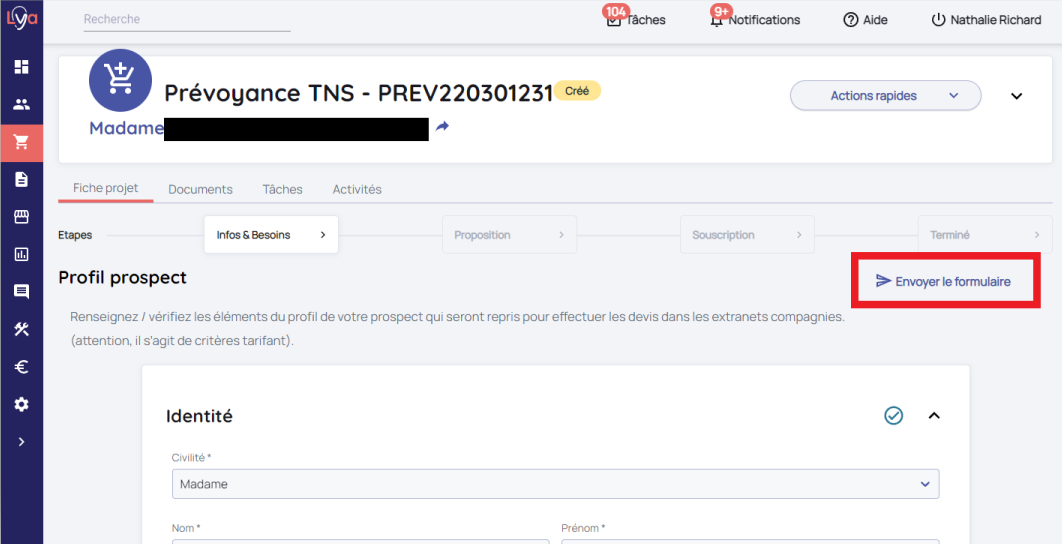Click the tools wrench icon in sidebar
Viewport: 1062px width, 544px height.
(x=21, y=329)
